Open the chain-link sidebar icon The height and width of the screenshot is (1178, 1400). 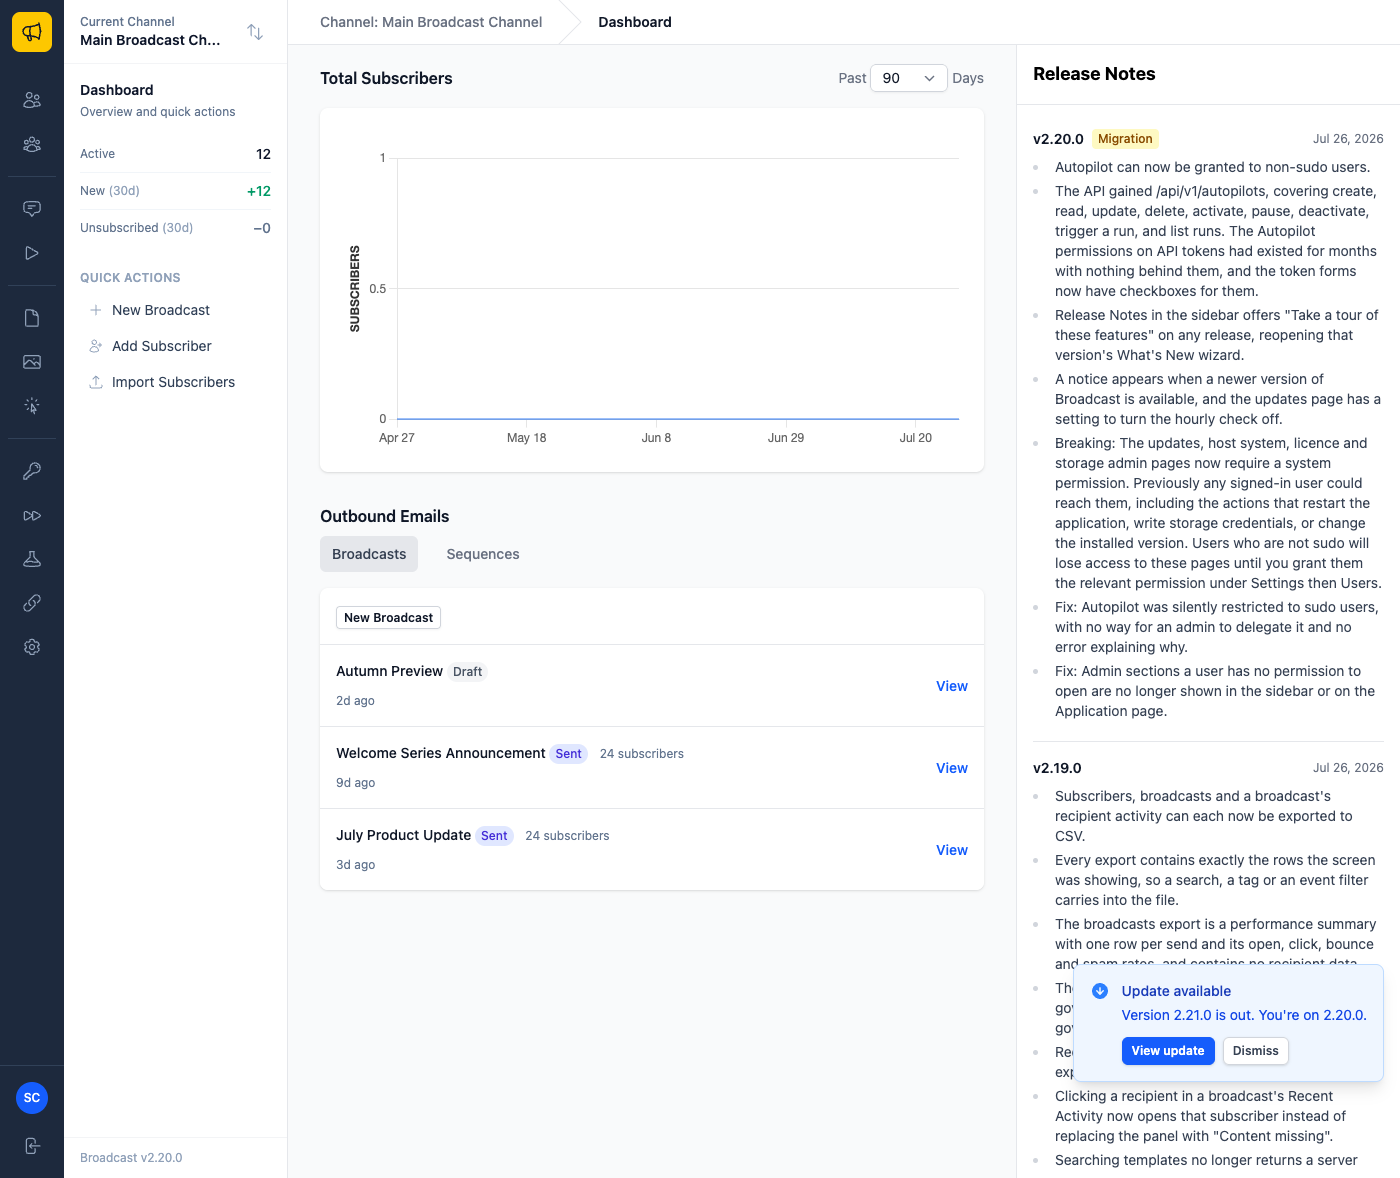(32, 603)
